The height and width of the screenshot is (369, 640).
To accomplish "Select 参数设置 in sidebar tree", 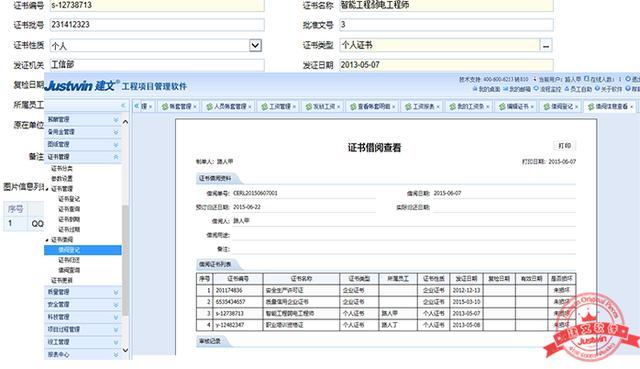I will (62, 179).
